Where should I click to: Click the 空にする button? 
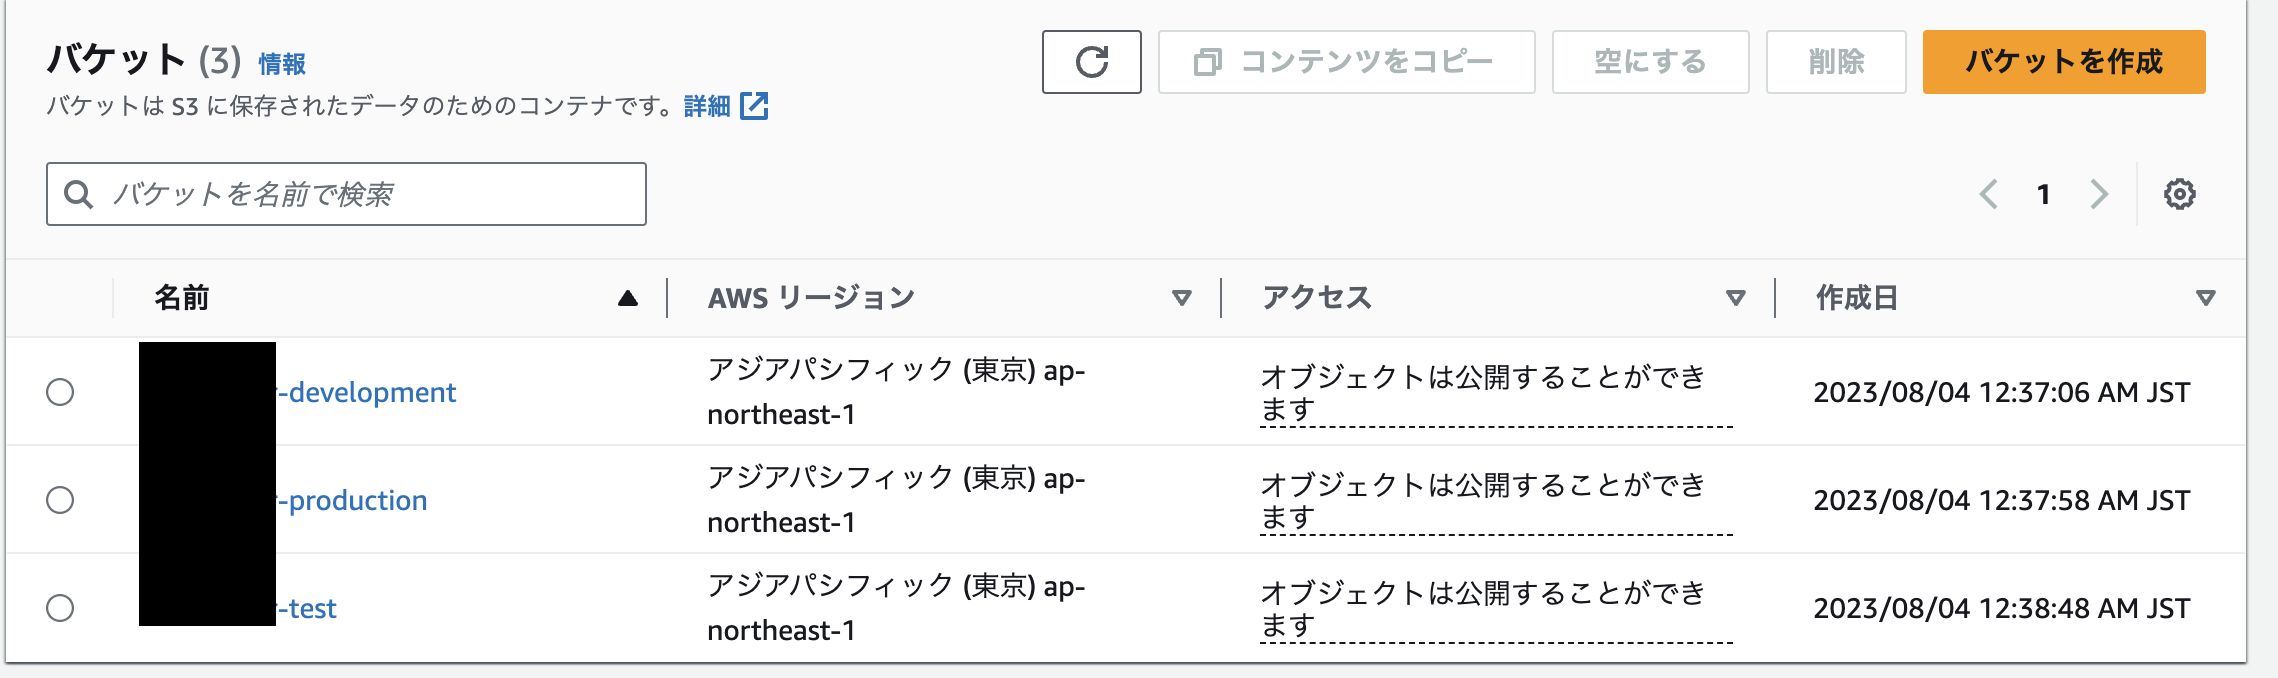pos(1650,62)
